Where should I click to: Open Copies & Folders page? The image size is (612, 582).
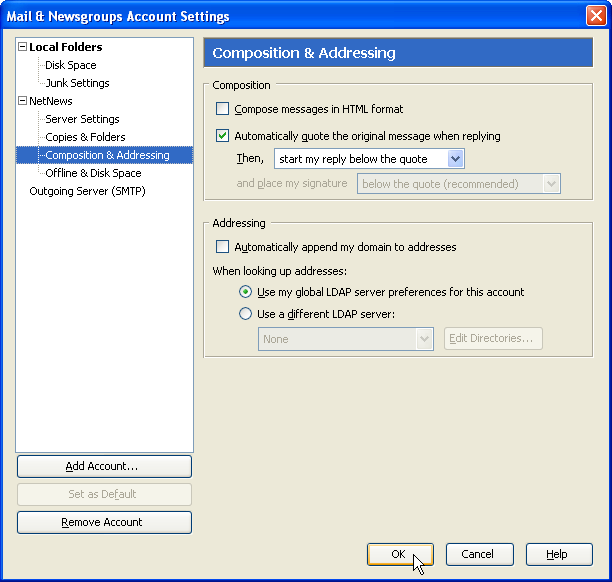85,137
